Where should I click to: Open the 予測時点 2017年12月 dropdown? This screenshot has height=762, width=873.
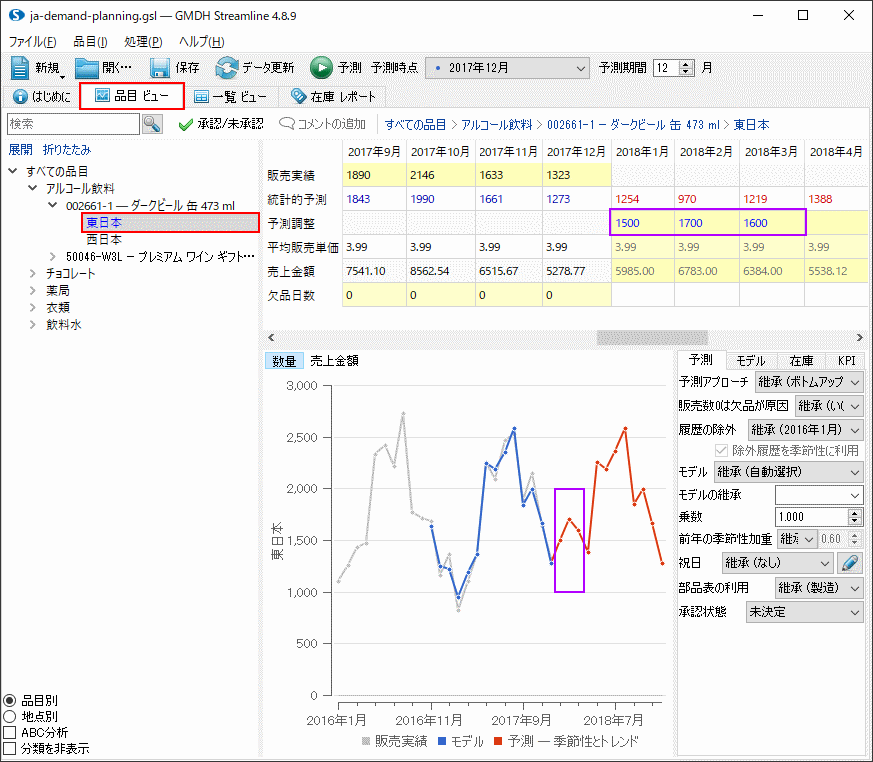tap(507, 68)
